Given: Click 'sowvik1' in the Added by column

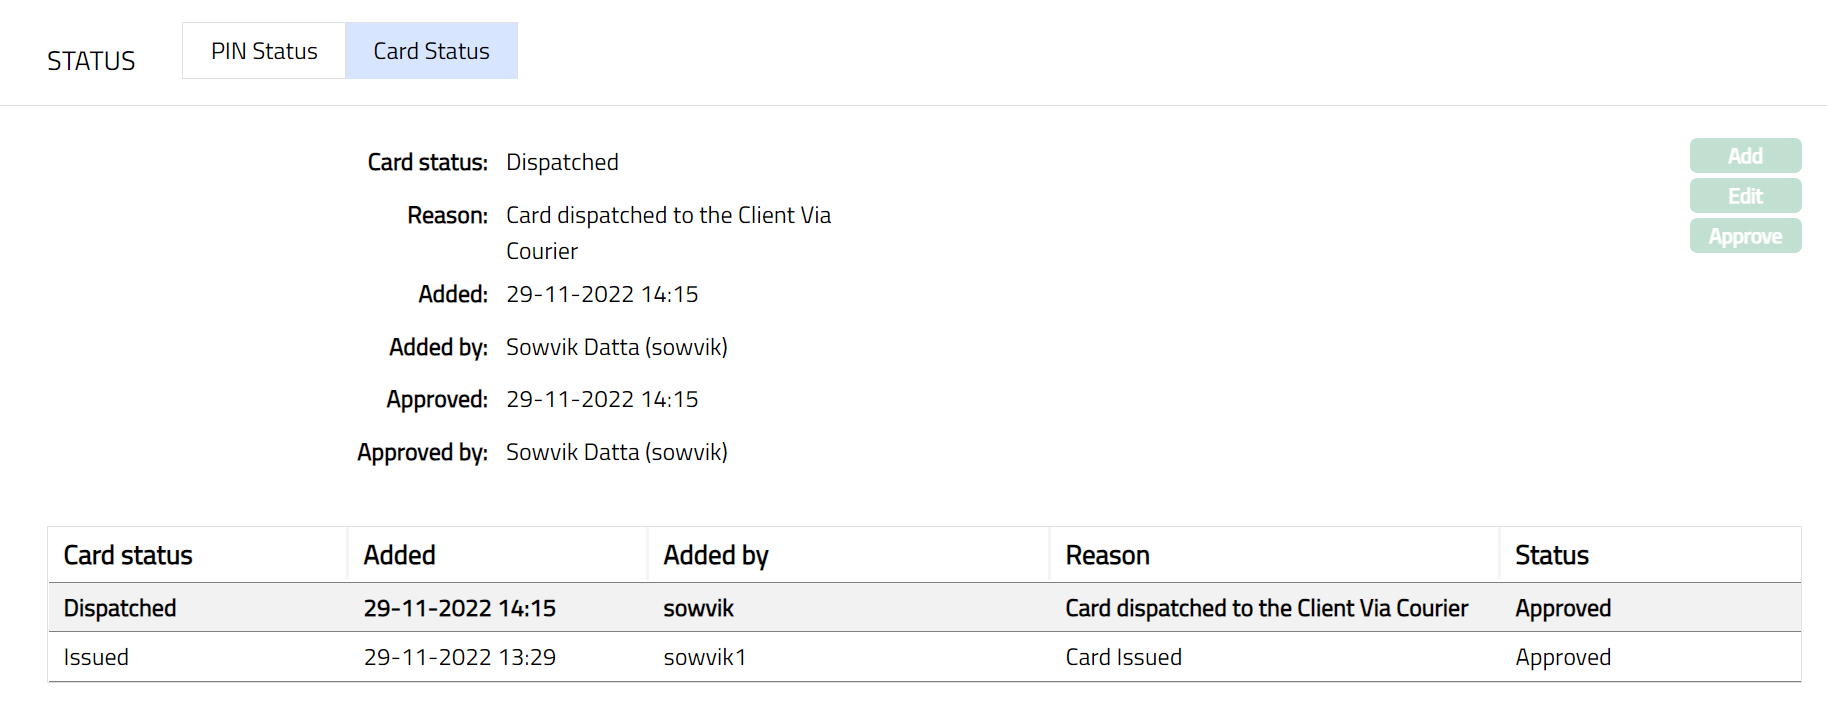Looking at the screenshot, I should point(704,657).
